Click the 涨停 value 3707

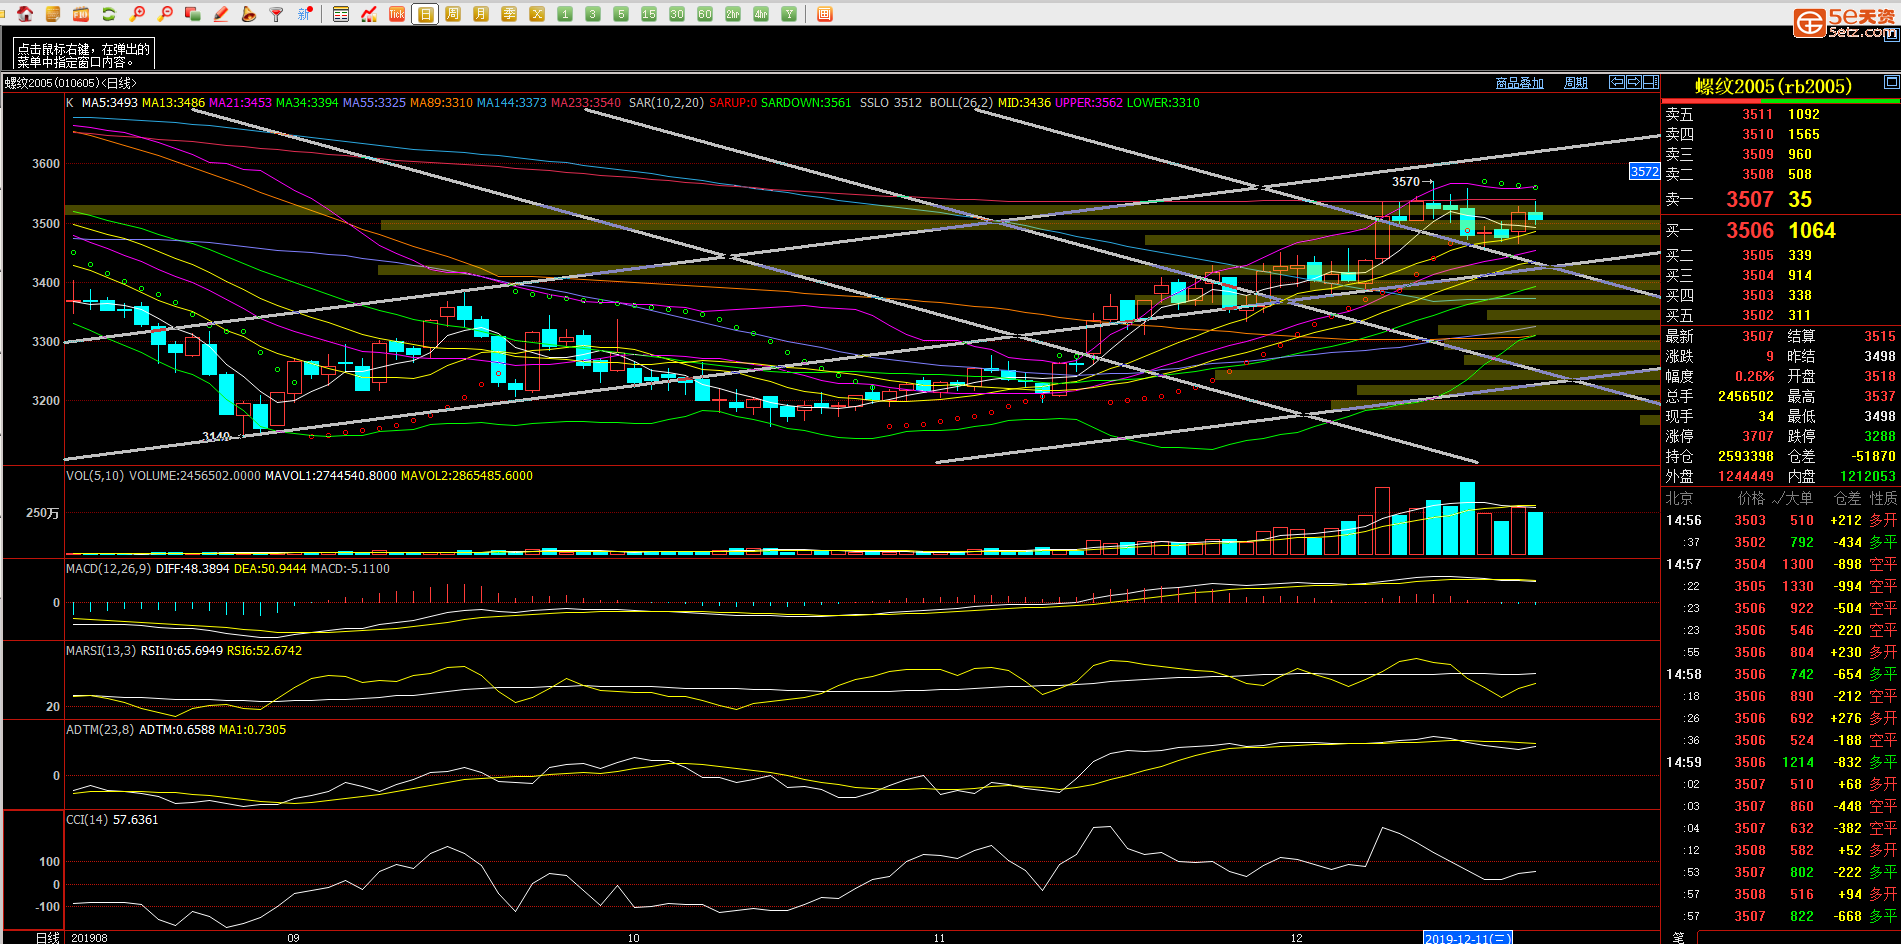pyautogui.click(x=1757, y=436)
